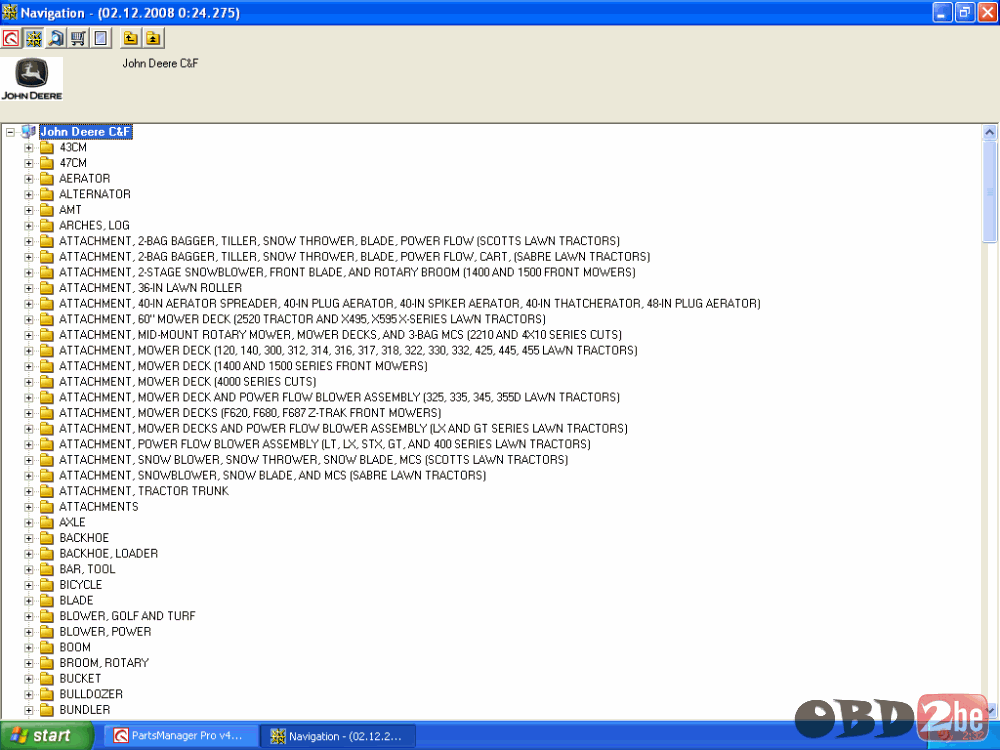Select the 60" mower deck attachment row
This screenshot has width=1000, height=750.
[x=302, y=320]
